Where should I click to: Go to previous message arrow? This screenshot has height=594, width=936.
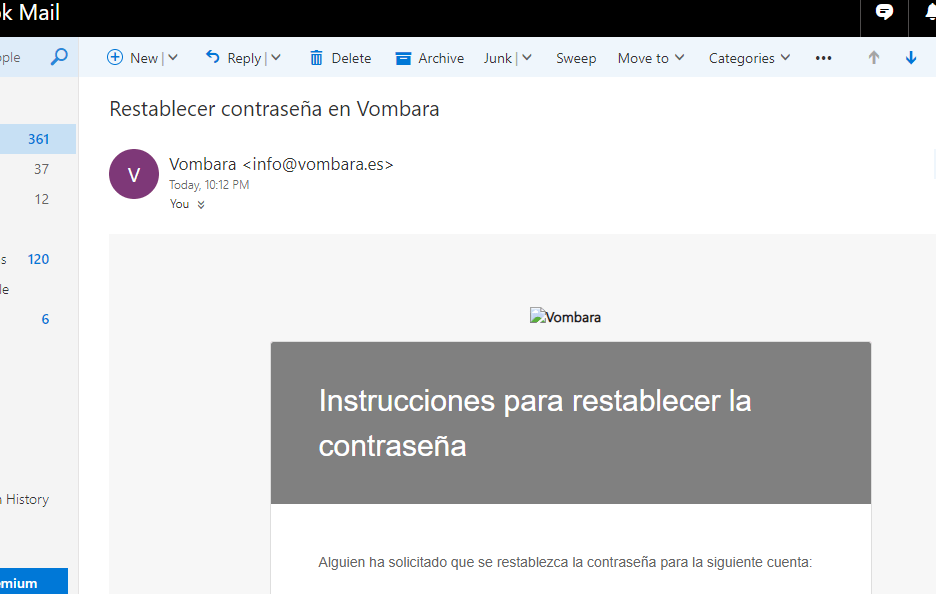point(873,57)
